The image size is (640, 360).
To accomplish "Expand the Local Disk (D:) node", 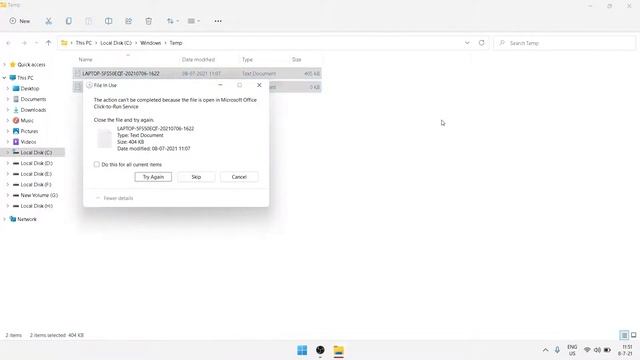I will click(8, 163).
